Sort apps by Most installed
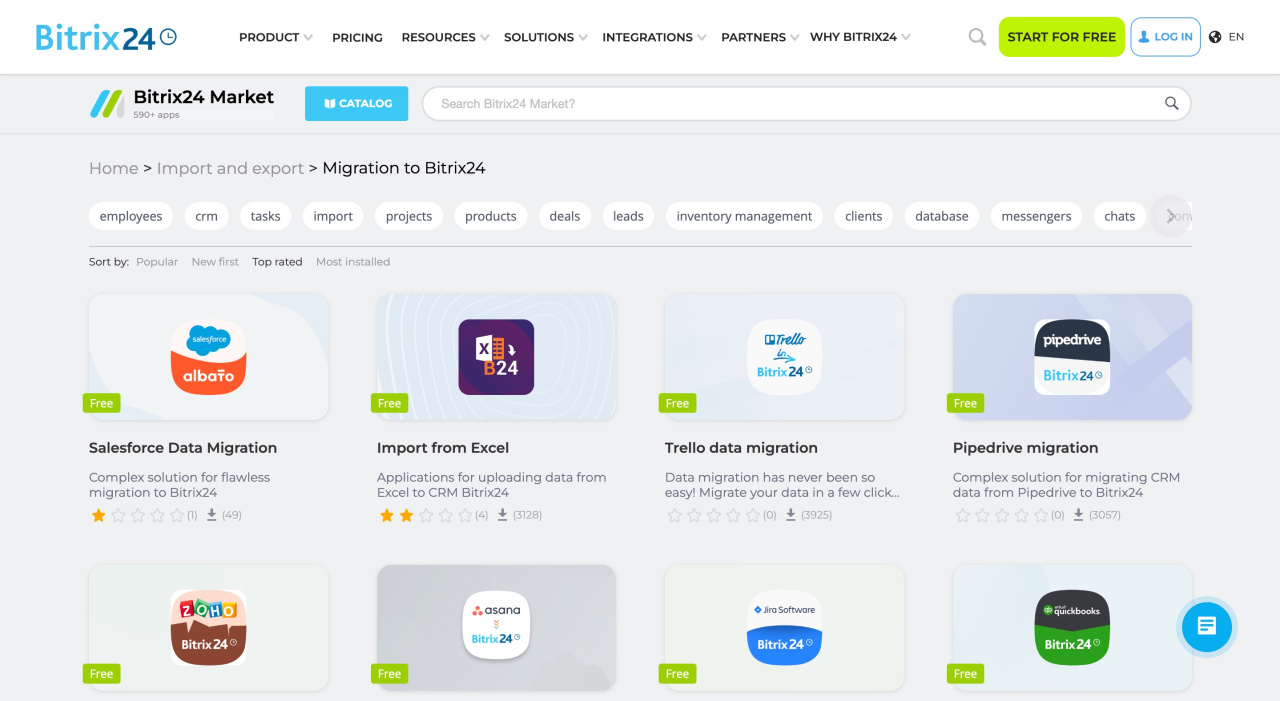This screenshot has width=1280, height=701. (353, 262)
